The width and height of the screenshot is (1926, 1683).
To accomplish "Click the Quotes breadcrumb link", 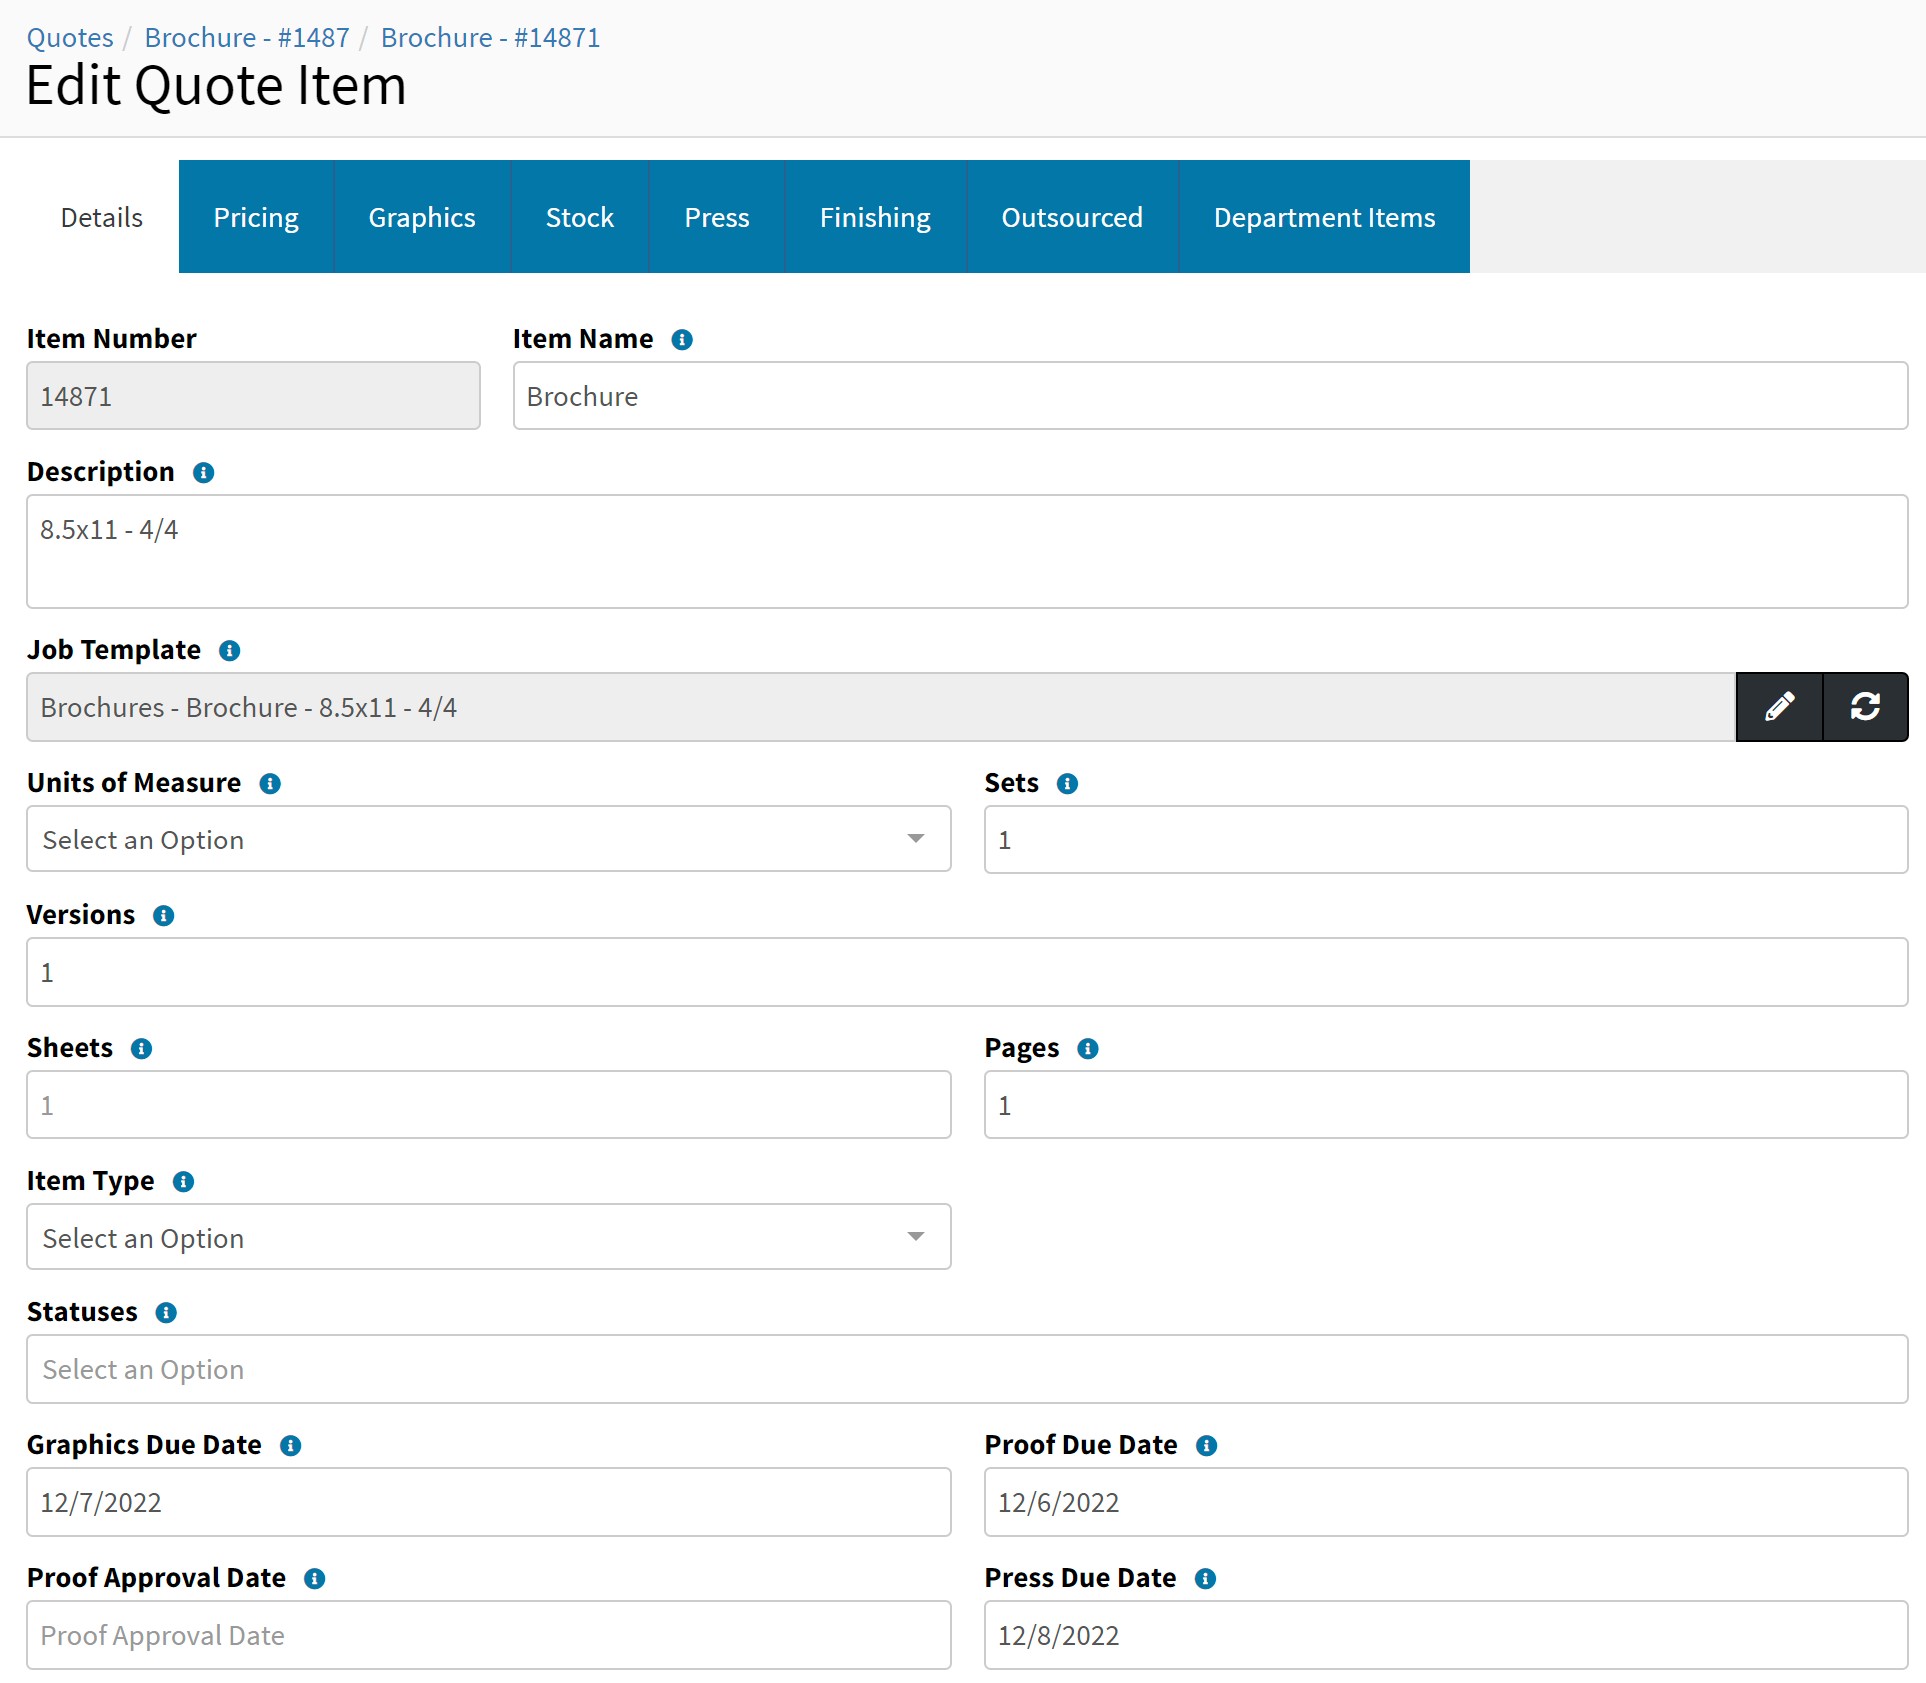I will tap(70, 38).
